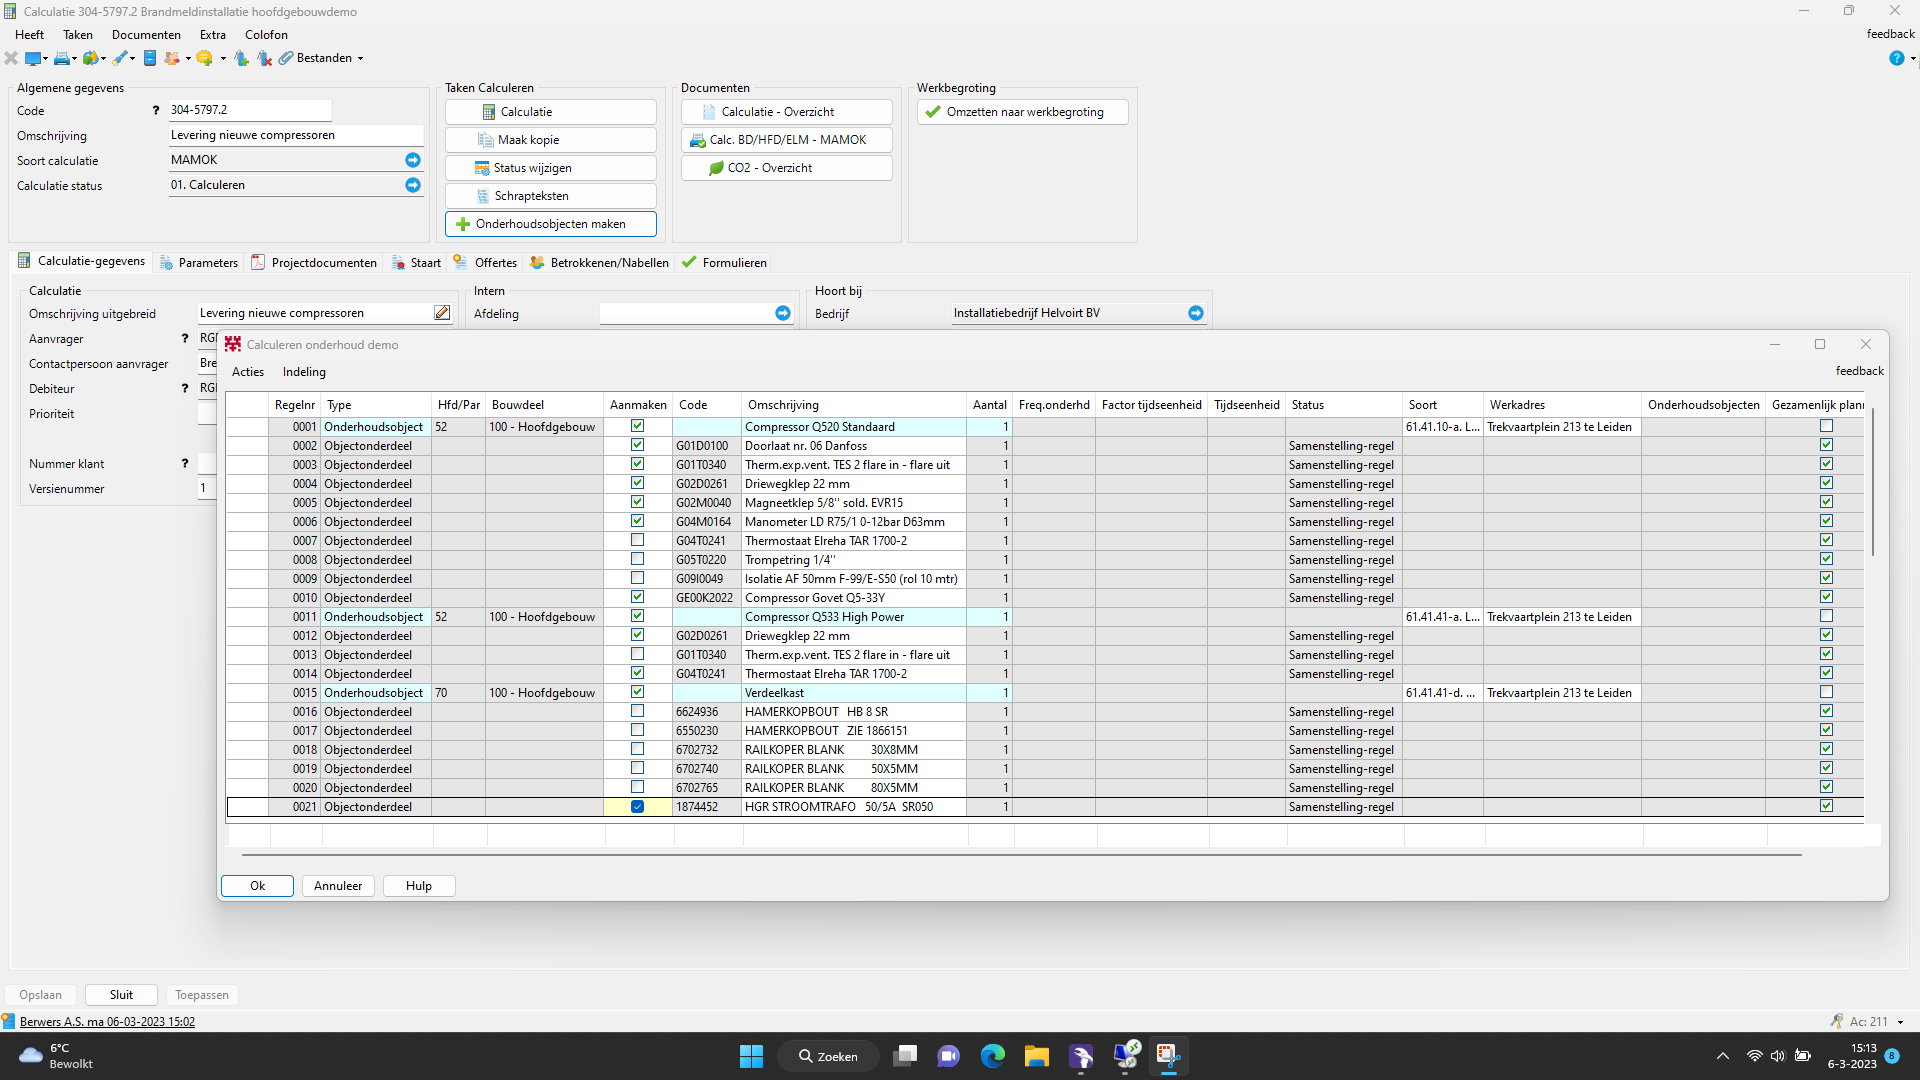Click the blue arrow next to Soort calculatie

(412, 160)
